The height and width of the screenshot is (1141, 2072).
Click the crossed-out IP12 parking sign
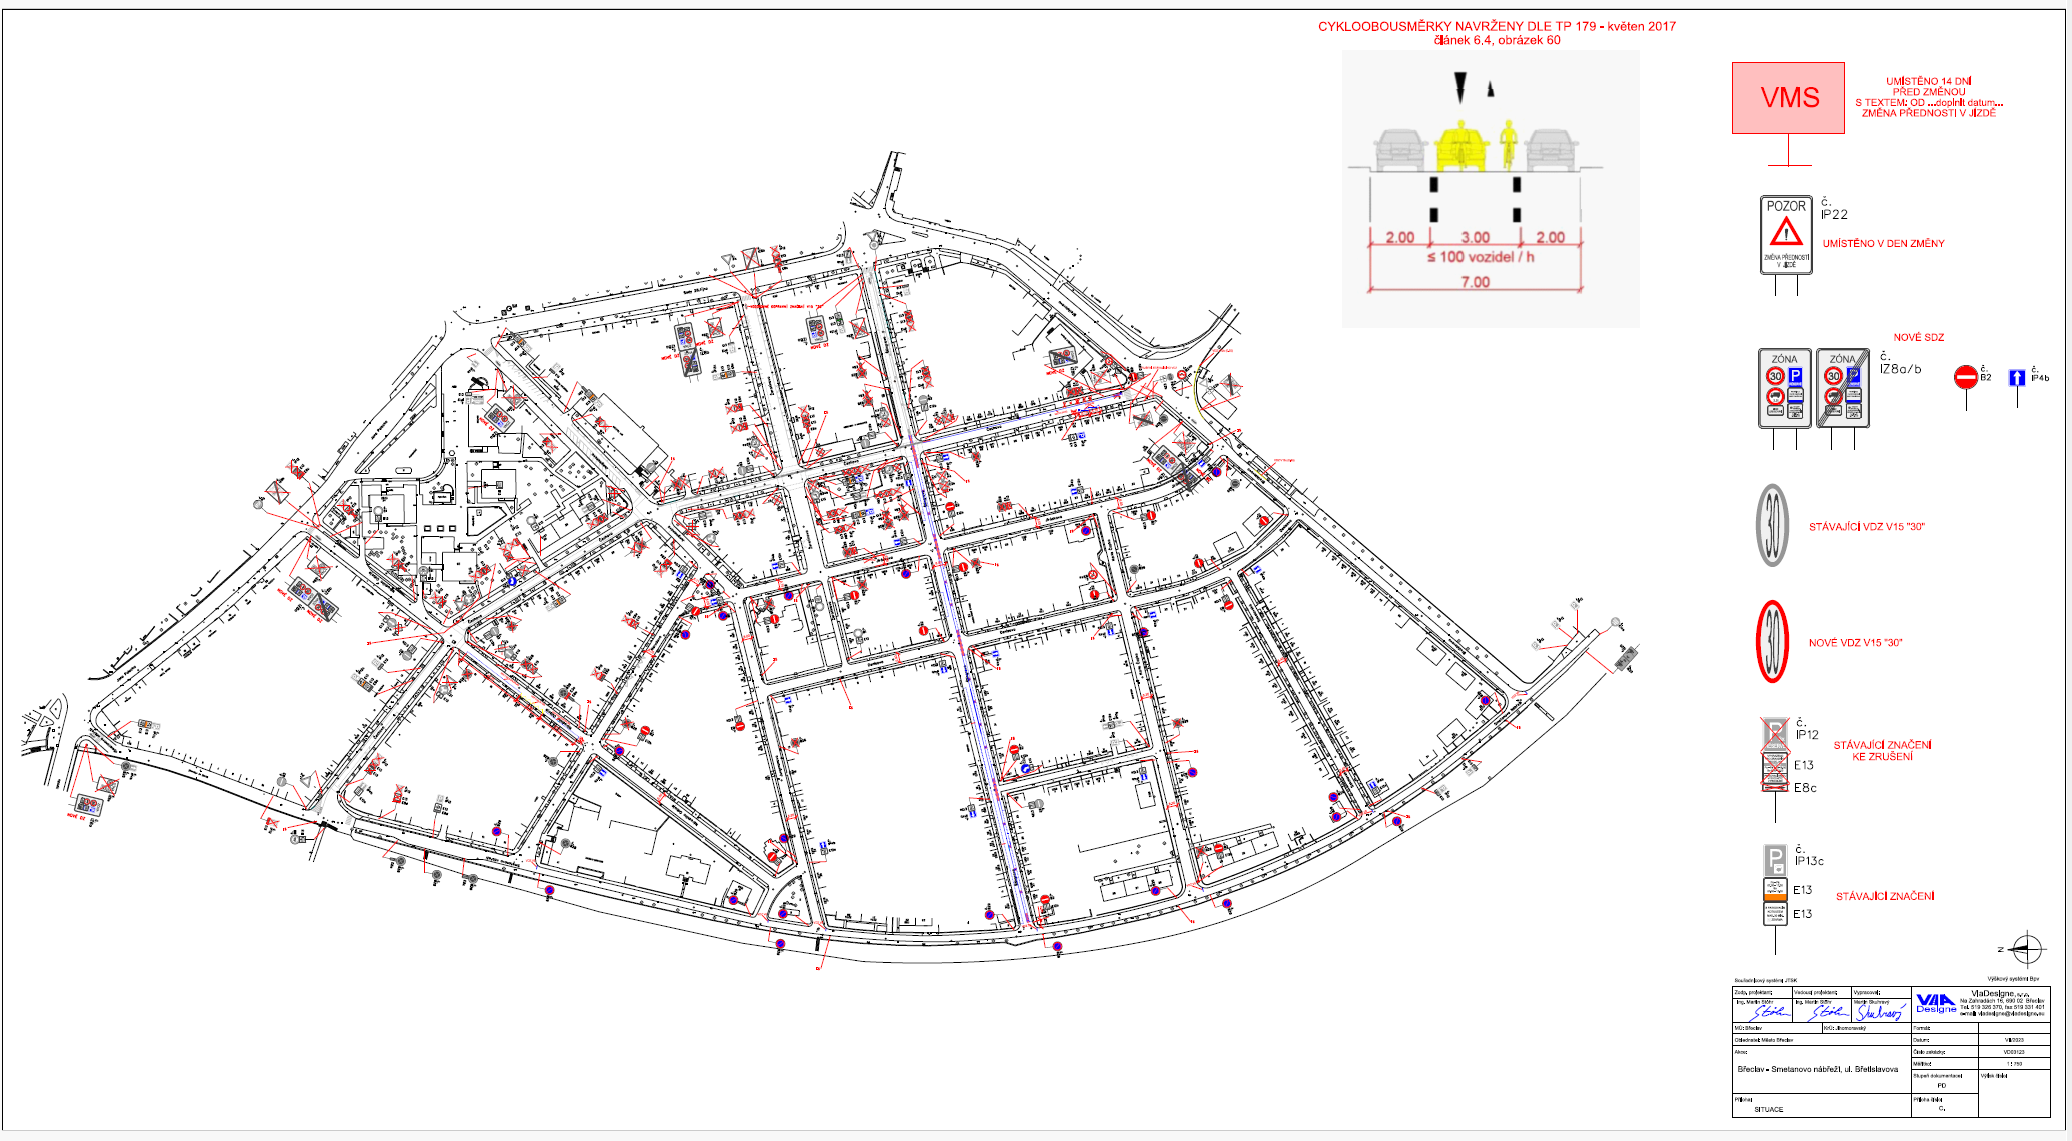(x=1775, y=734)
